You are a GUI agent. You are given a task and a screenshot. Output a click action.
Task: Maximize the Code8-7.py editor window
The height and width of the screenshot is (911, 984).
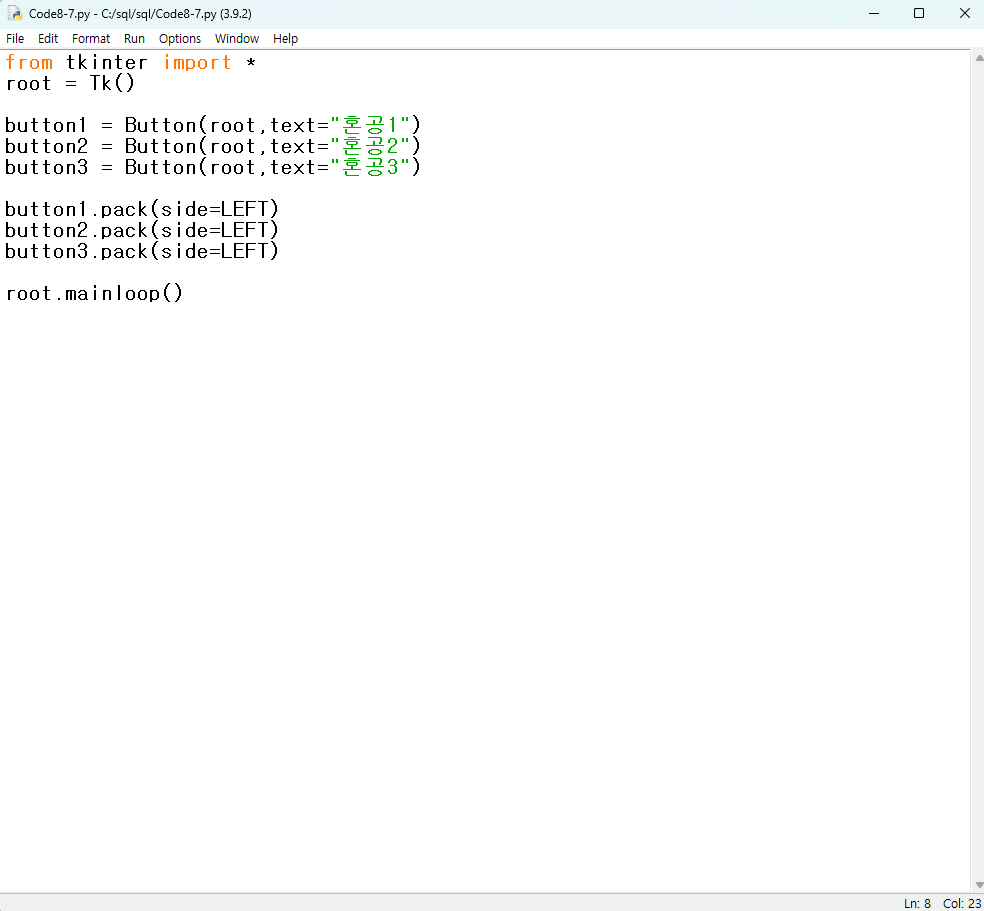(x=919, y=13)
